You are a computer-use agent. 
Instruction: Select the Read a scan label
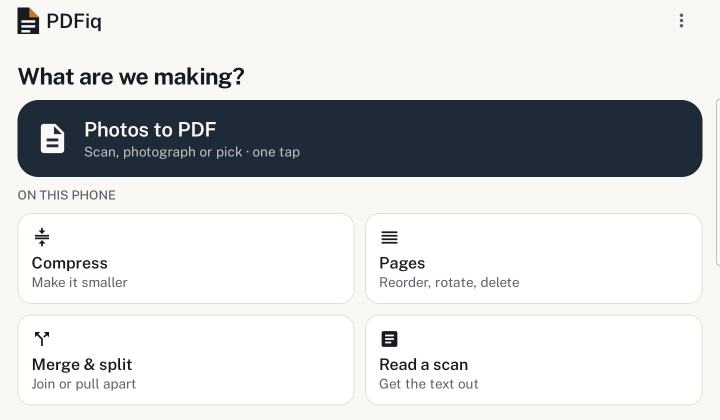[423, 364]
